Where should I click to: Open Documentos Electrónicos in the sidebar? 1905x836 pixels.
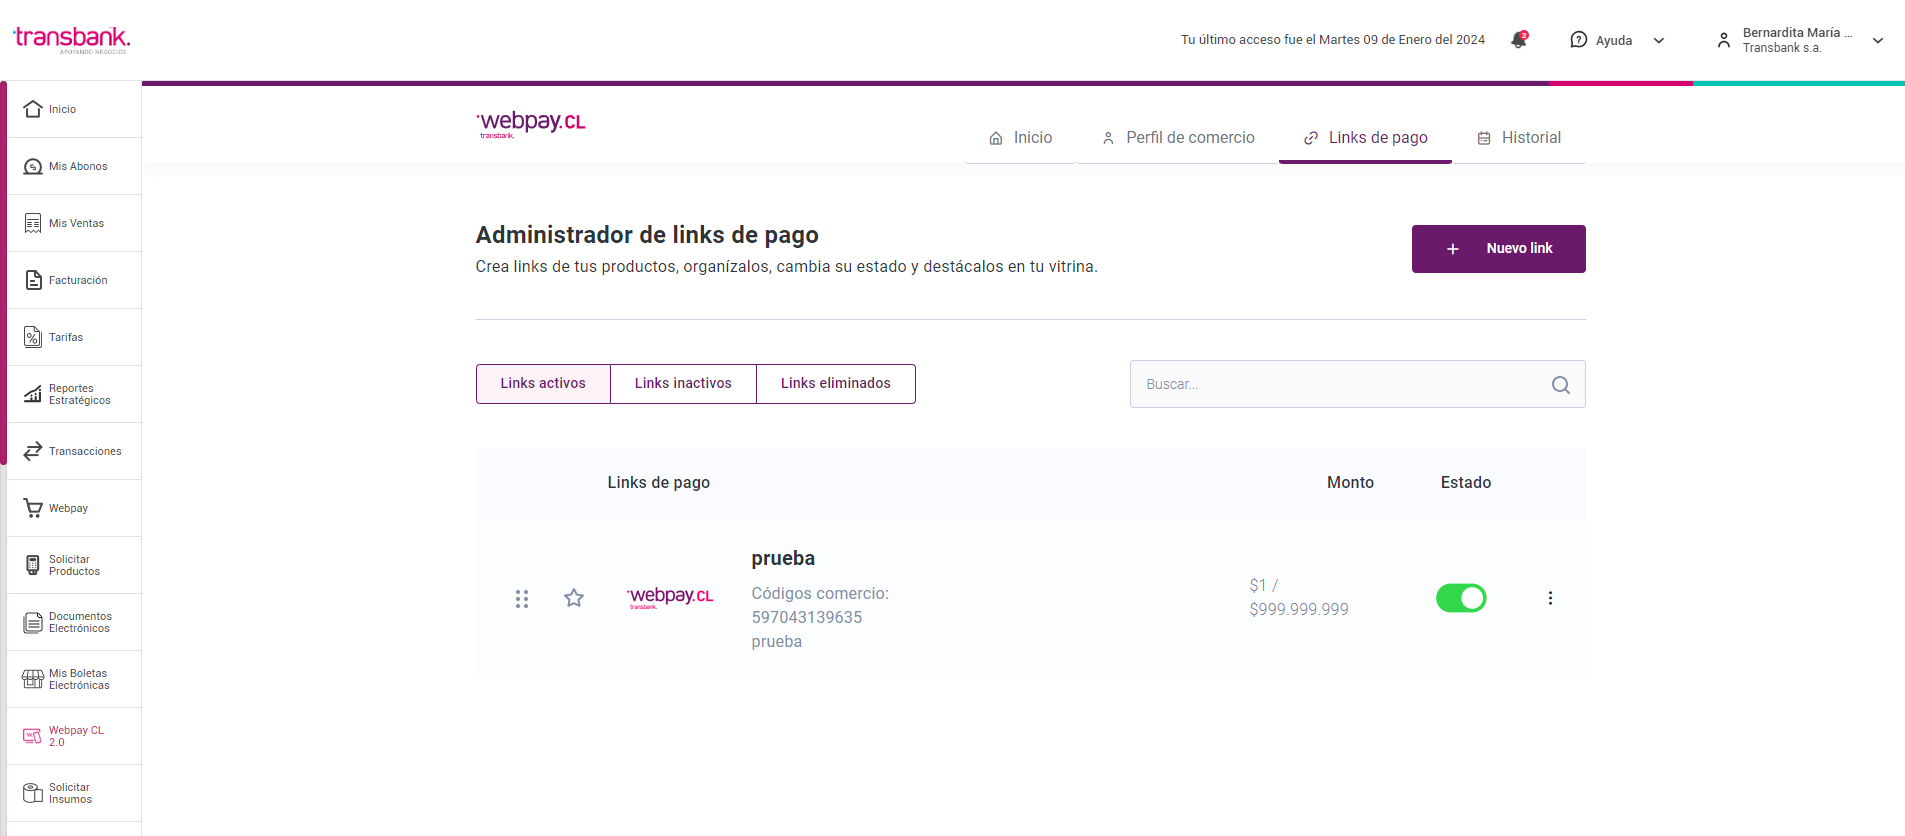tap(74, 622)
